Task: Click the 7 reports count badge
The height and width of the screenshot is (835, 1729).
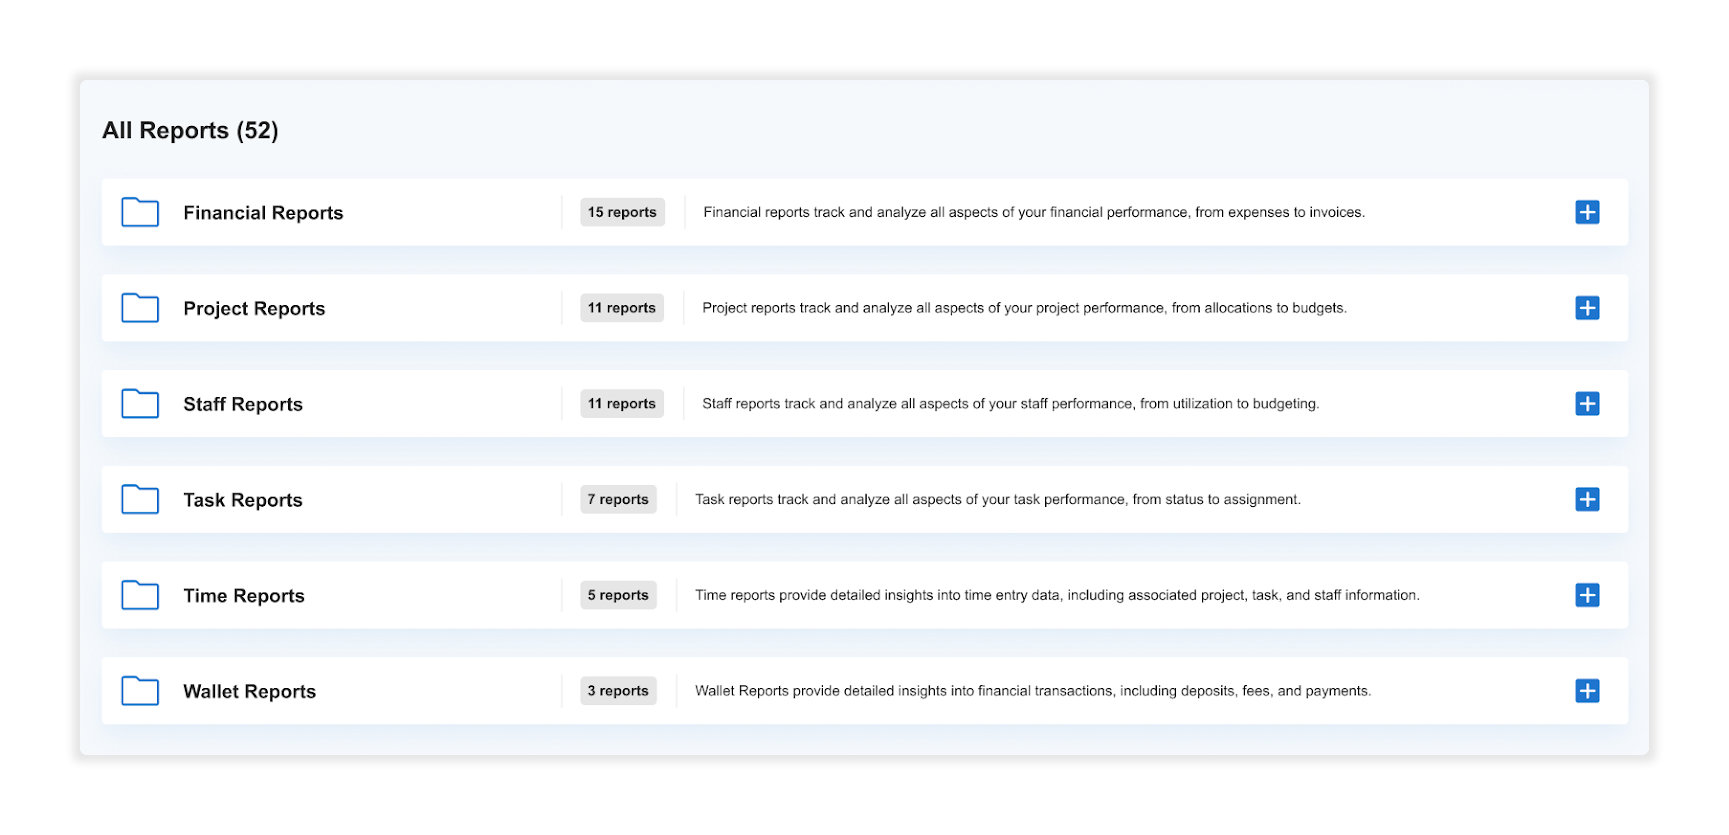Action: click(618, 499)
